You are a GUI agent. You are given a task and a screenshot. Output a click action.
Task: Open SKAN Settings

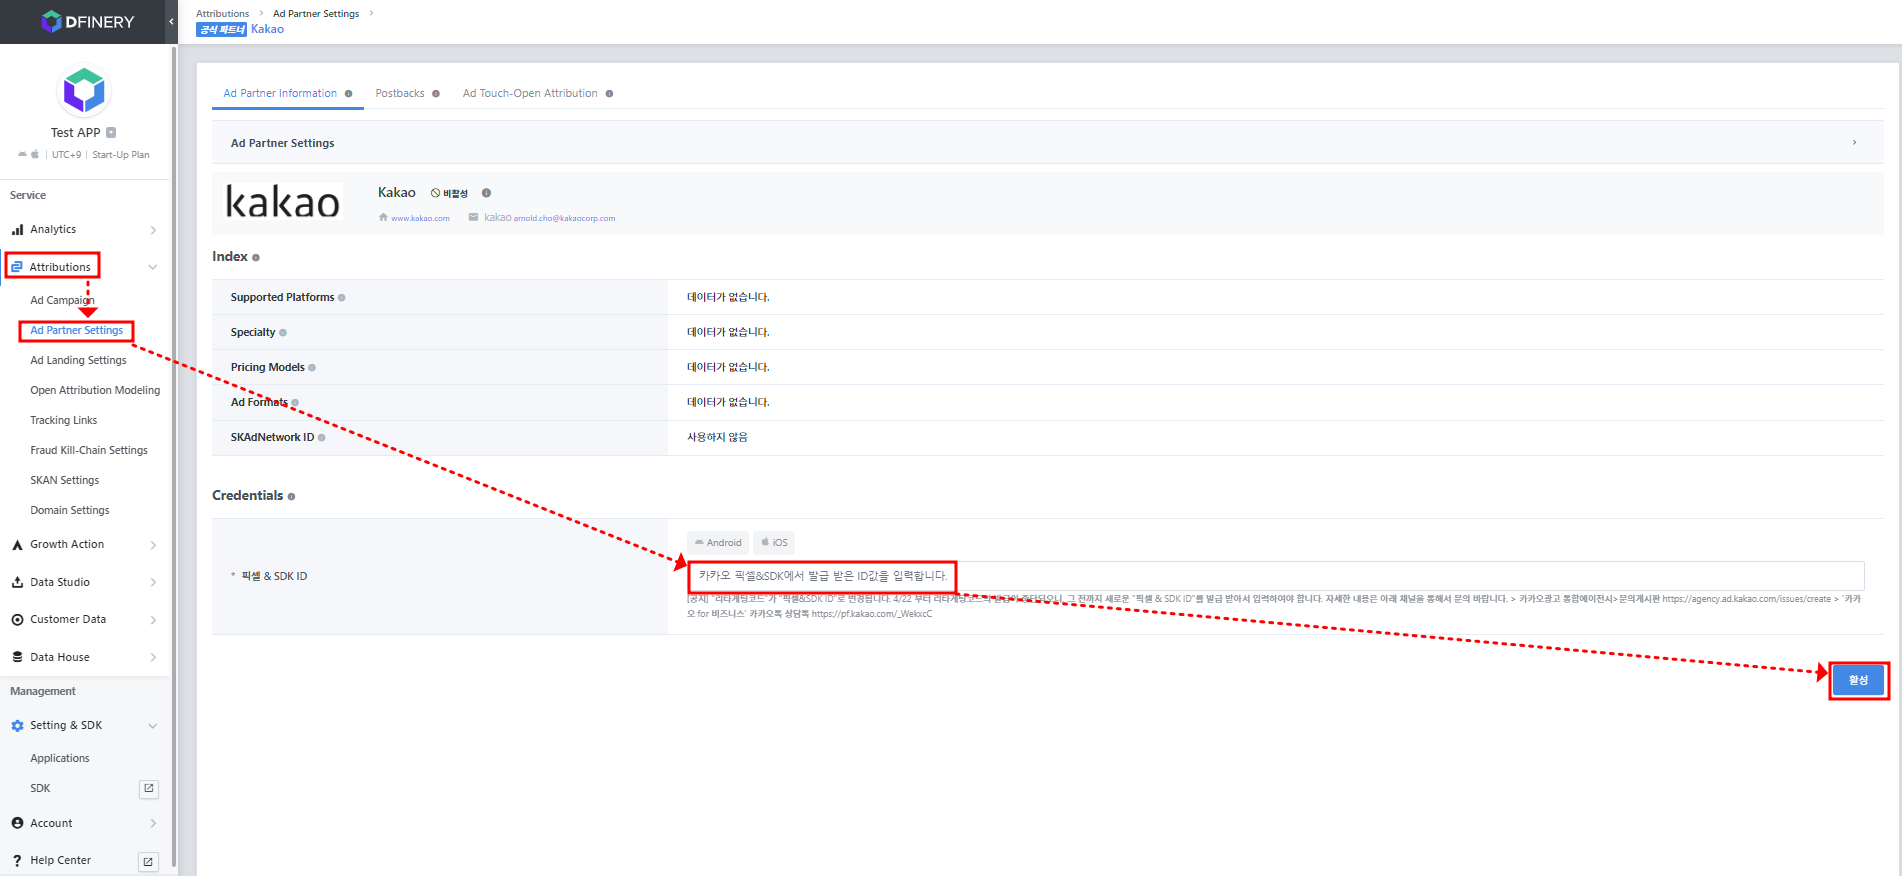click(65, 480)
